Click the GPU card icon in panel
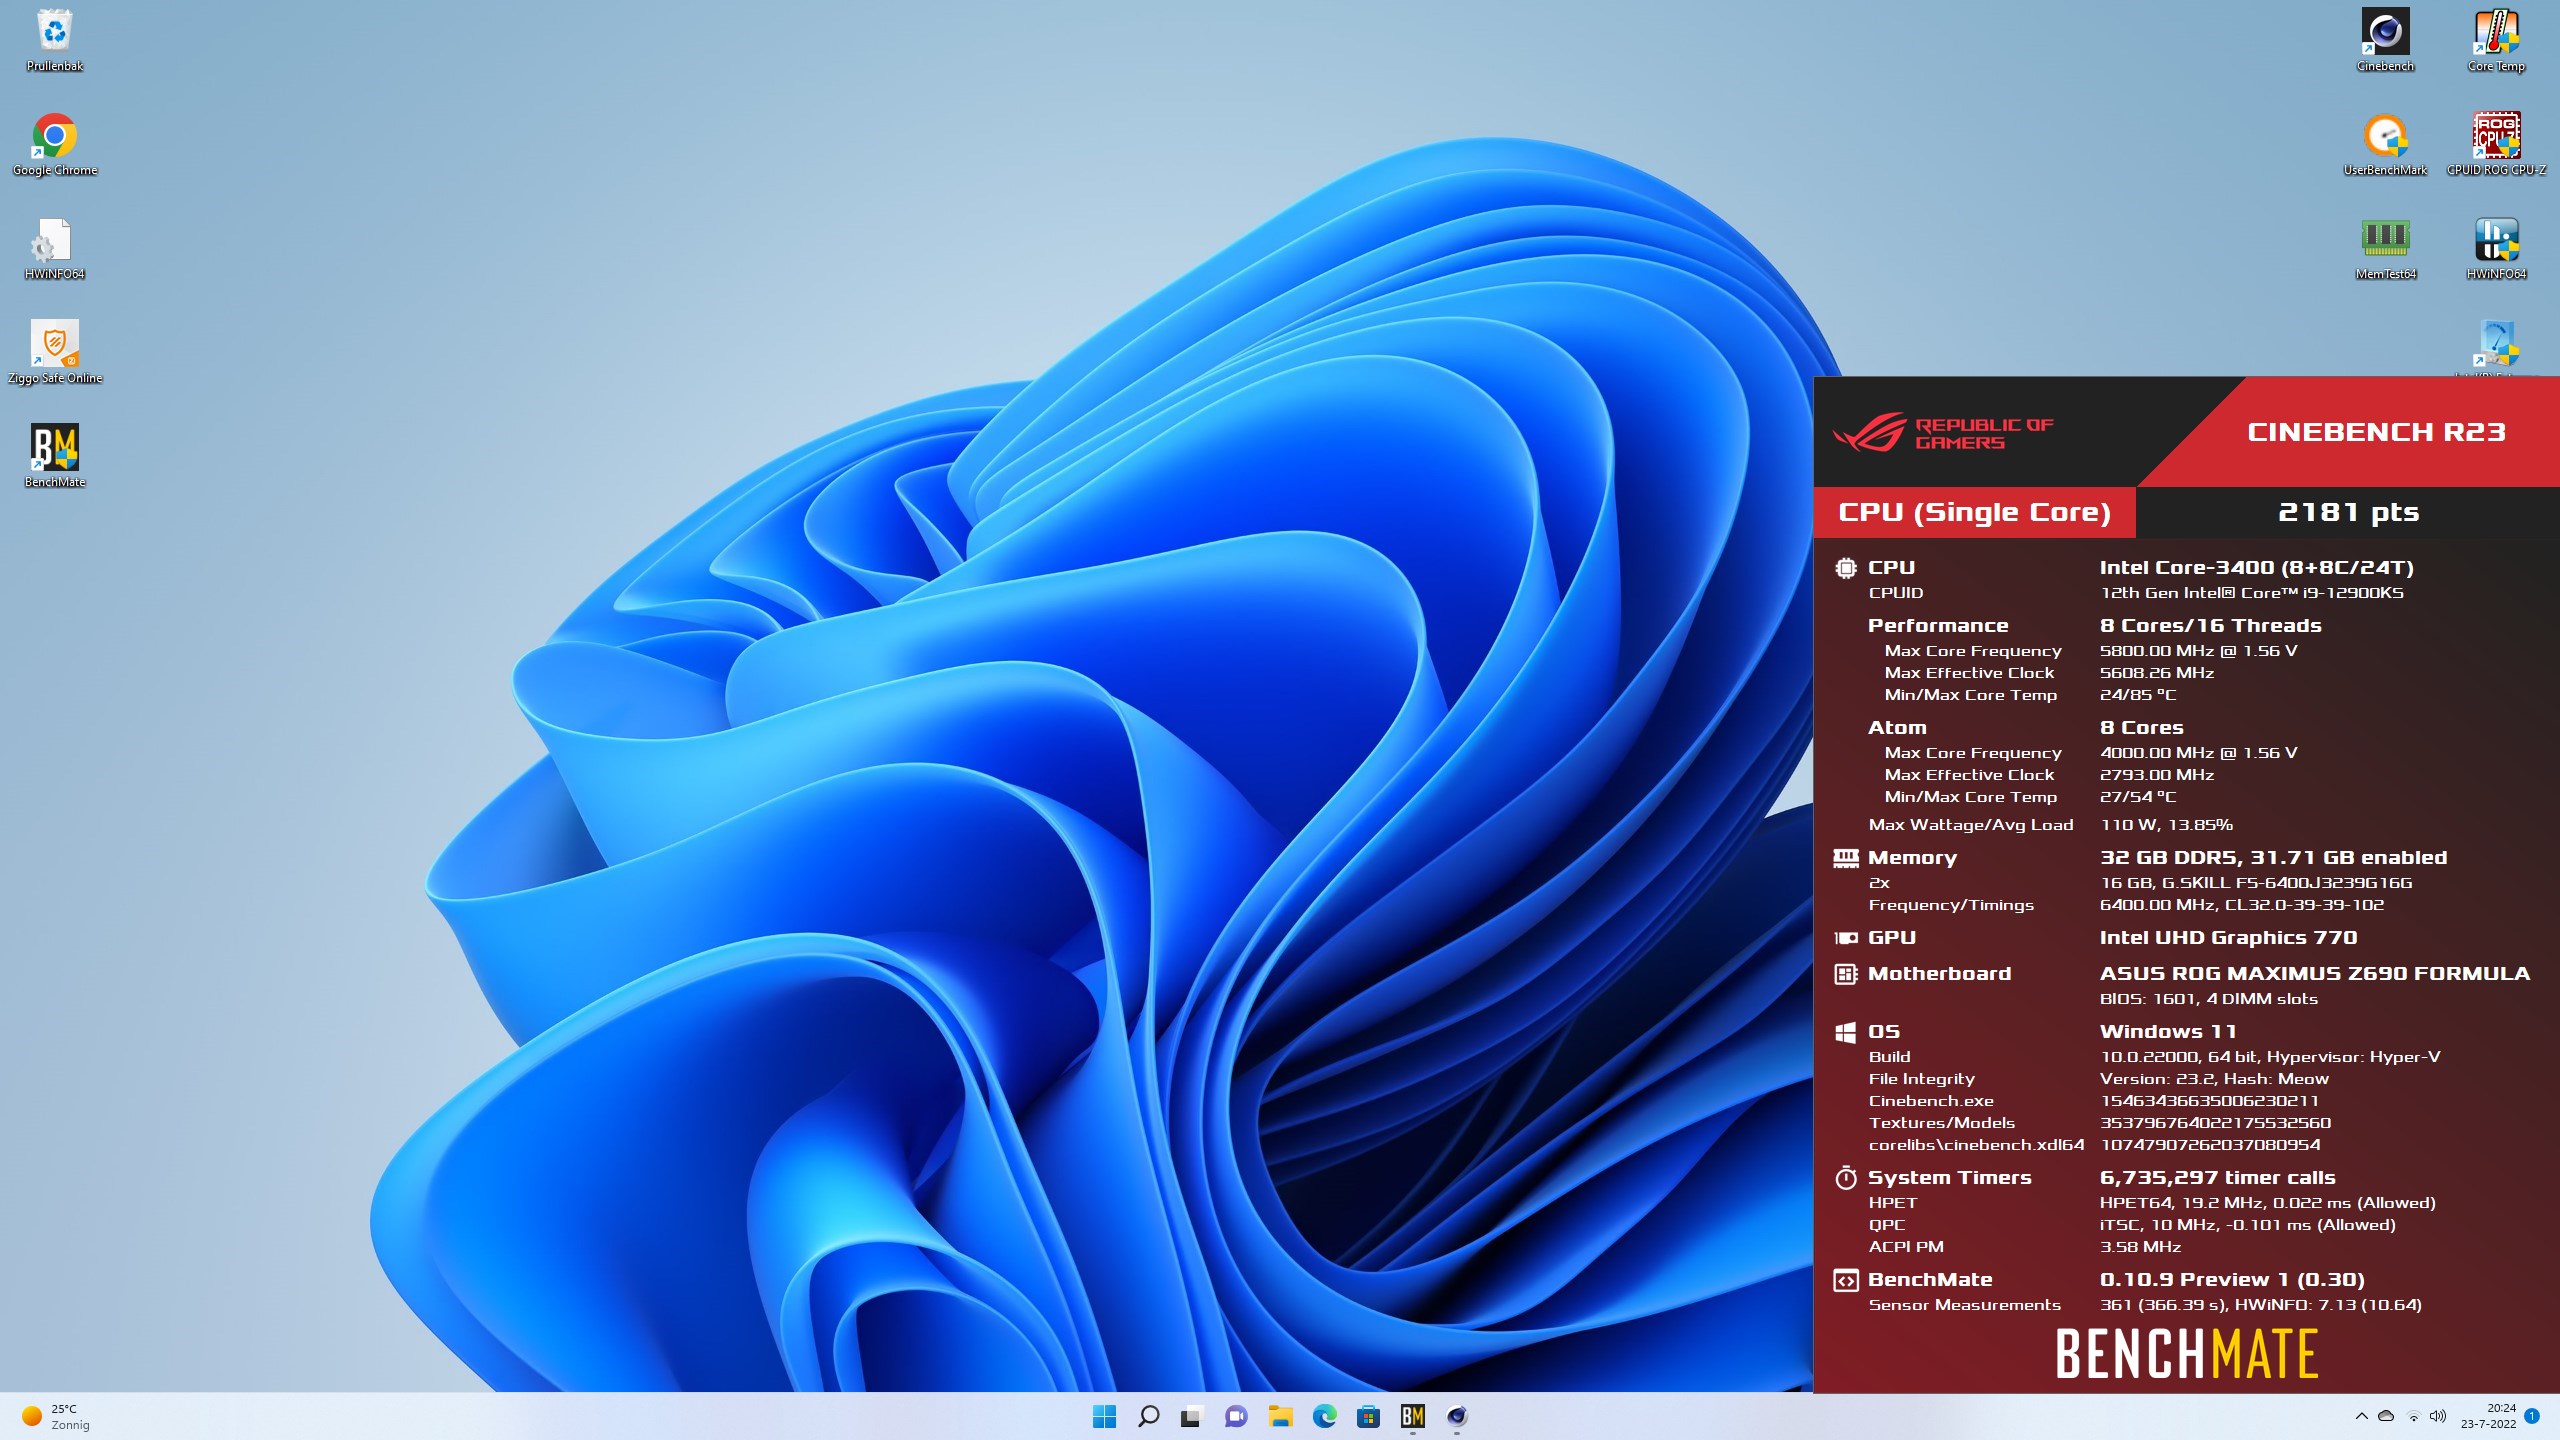Viewport: 2560px width, 1440px height. point(1846,938)
